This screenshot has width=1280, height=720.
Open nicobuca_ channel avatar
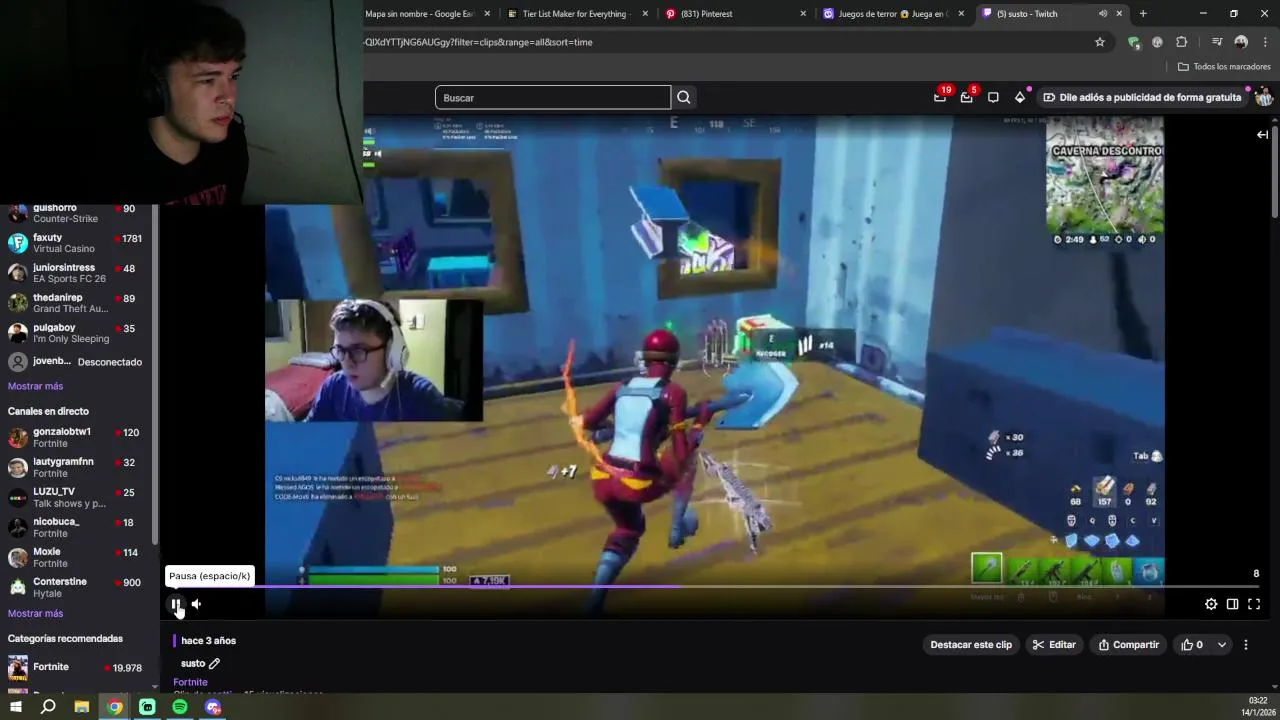tap(18, 527)
